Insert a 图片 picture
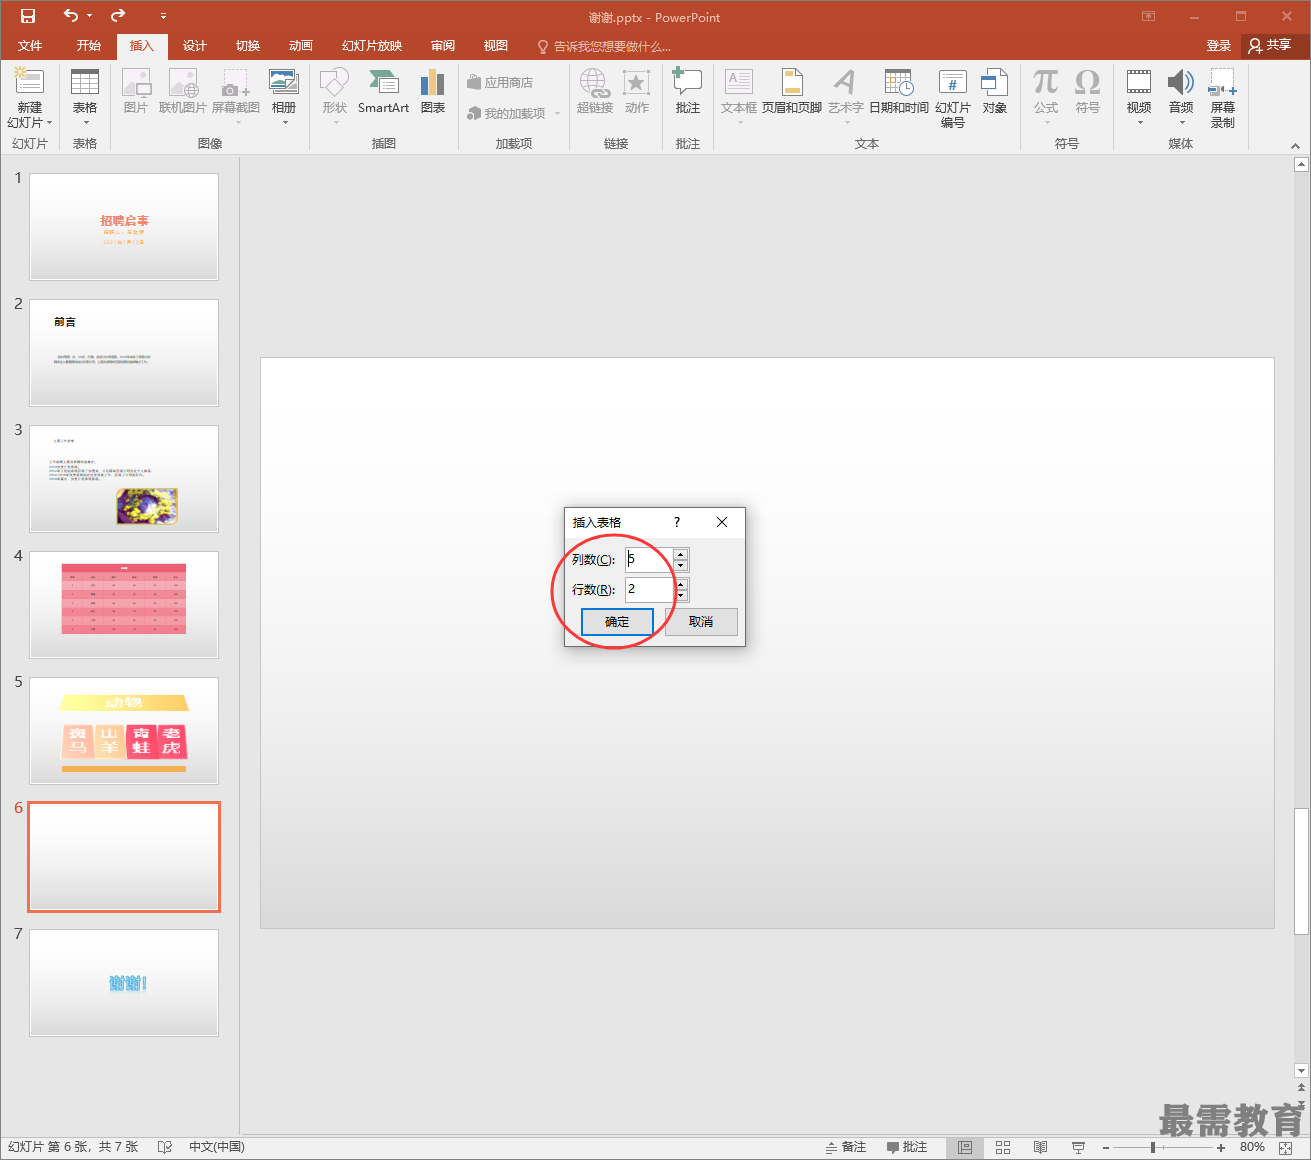Viewport: 1311px width, 1160px height. pos(136,92)
